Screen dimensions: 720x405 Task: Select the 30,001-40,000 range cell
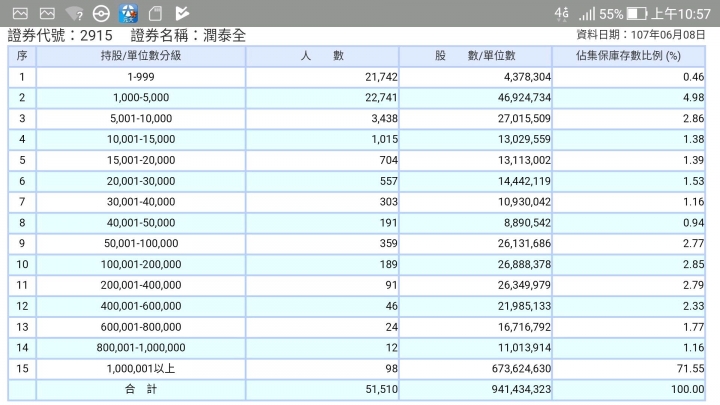[141, 202]
